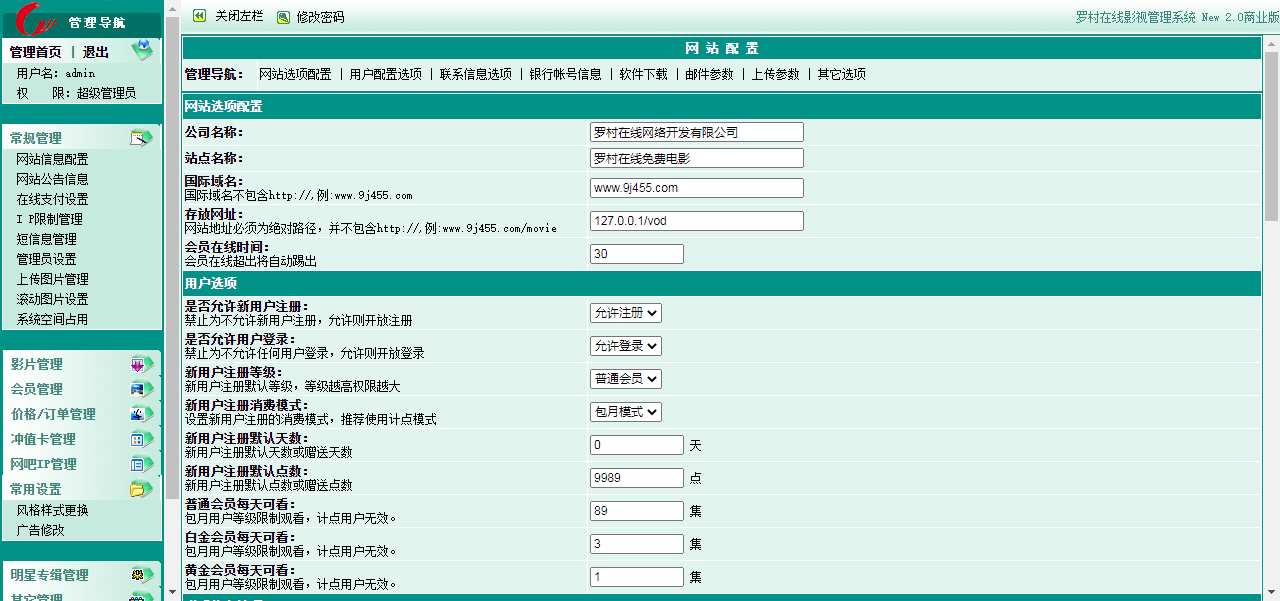Image resolution: width=1280 pixels, height=601 pixels.
Task: Open 风格样式更换 in the sidebar
Action: pyautogui.click(x=52, y=510)
